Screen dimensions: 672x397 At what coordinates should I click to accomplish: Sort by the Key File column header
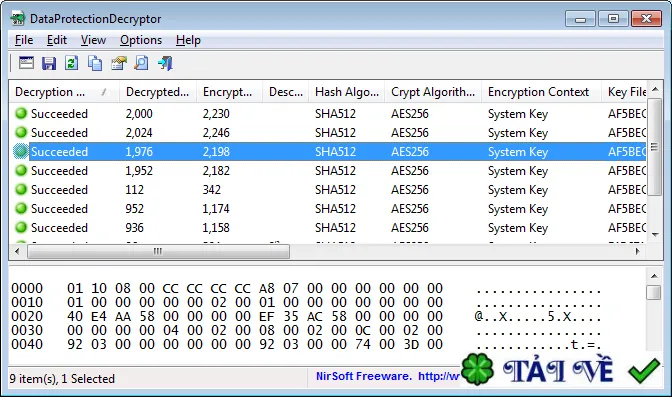click(624, 92)
